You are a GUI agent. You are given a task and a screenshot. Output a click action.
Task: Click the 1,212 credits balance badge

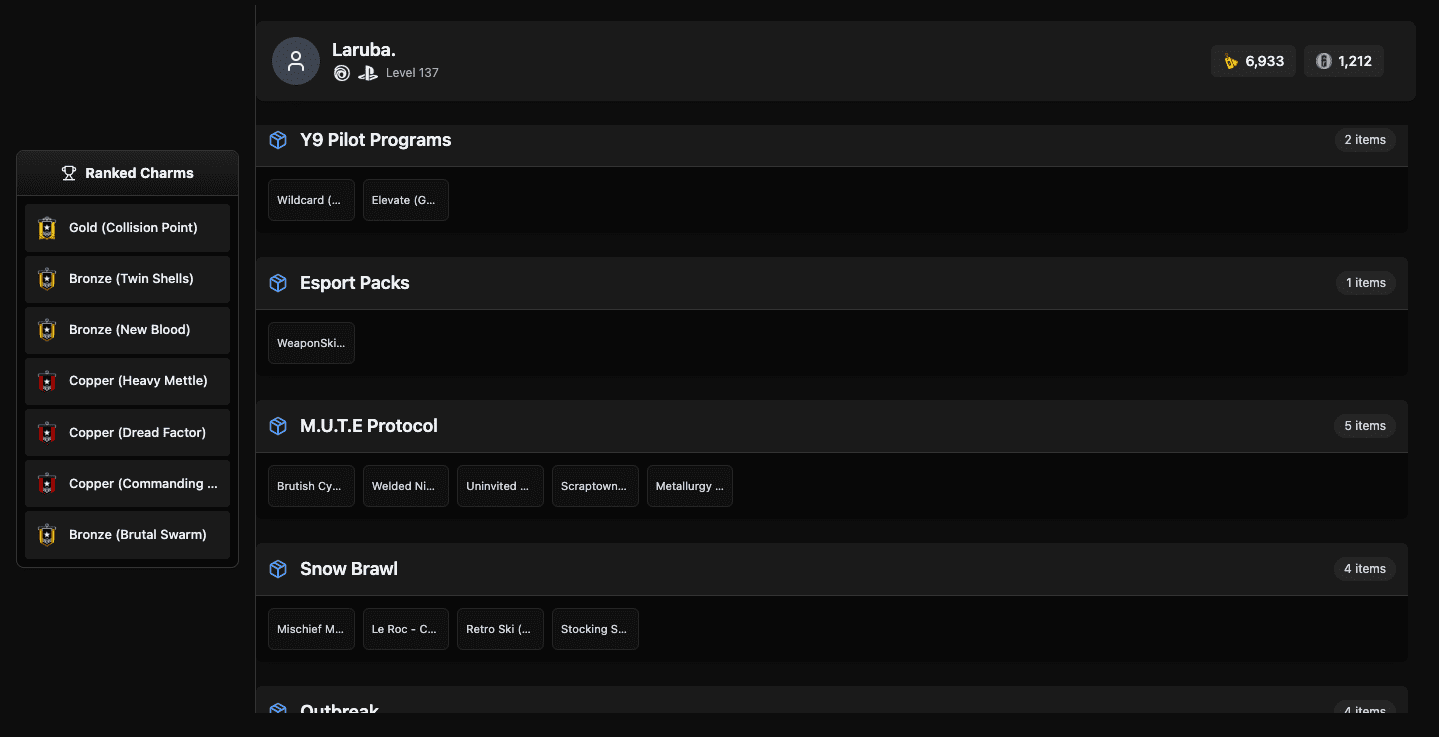pos(1343,61)
